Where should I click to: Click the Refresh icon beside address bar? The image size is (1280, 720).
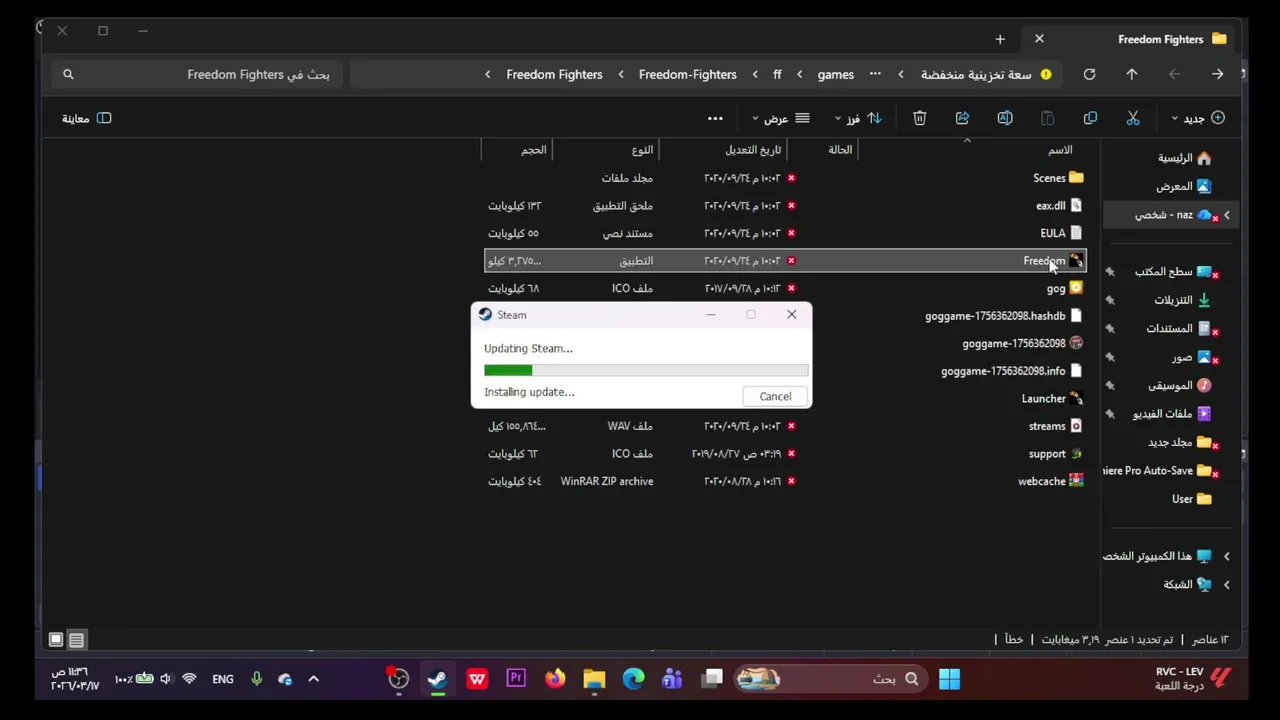pos(1089,74)
